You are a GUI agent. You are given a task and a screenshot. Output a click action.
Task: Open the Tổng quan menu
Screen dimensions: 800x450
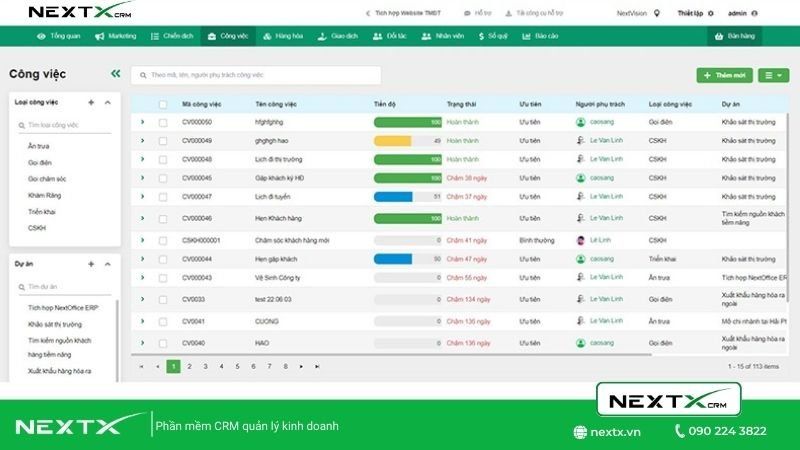point(58,36)
